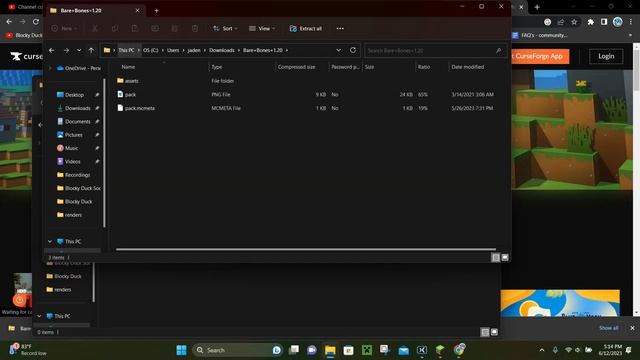Viewport: 640px width, 360px height.
Task: Select the Bare+Bones+1.20 Explorer tab
Action: (x=94, y=11)
